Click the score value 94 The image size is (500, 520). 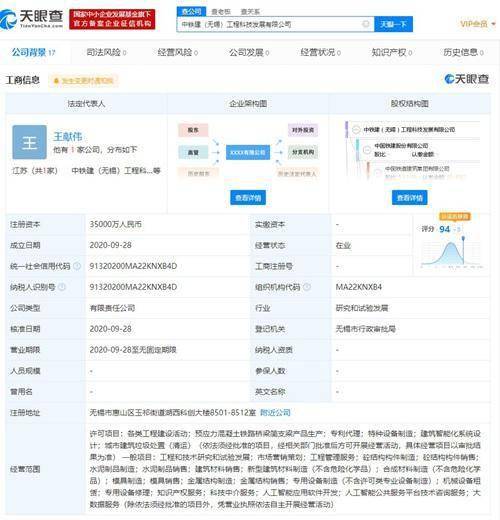[x=445, y=229]
